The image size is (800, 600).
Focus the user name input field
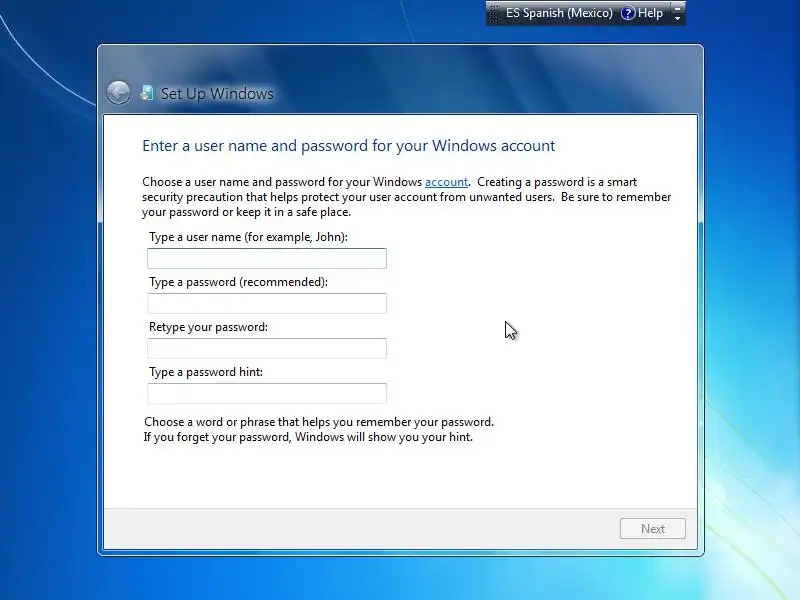[x=267, y=258]
